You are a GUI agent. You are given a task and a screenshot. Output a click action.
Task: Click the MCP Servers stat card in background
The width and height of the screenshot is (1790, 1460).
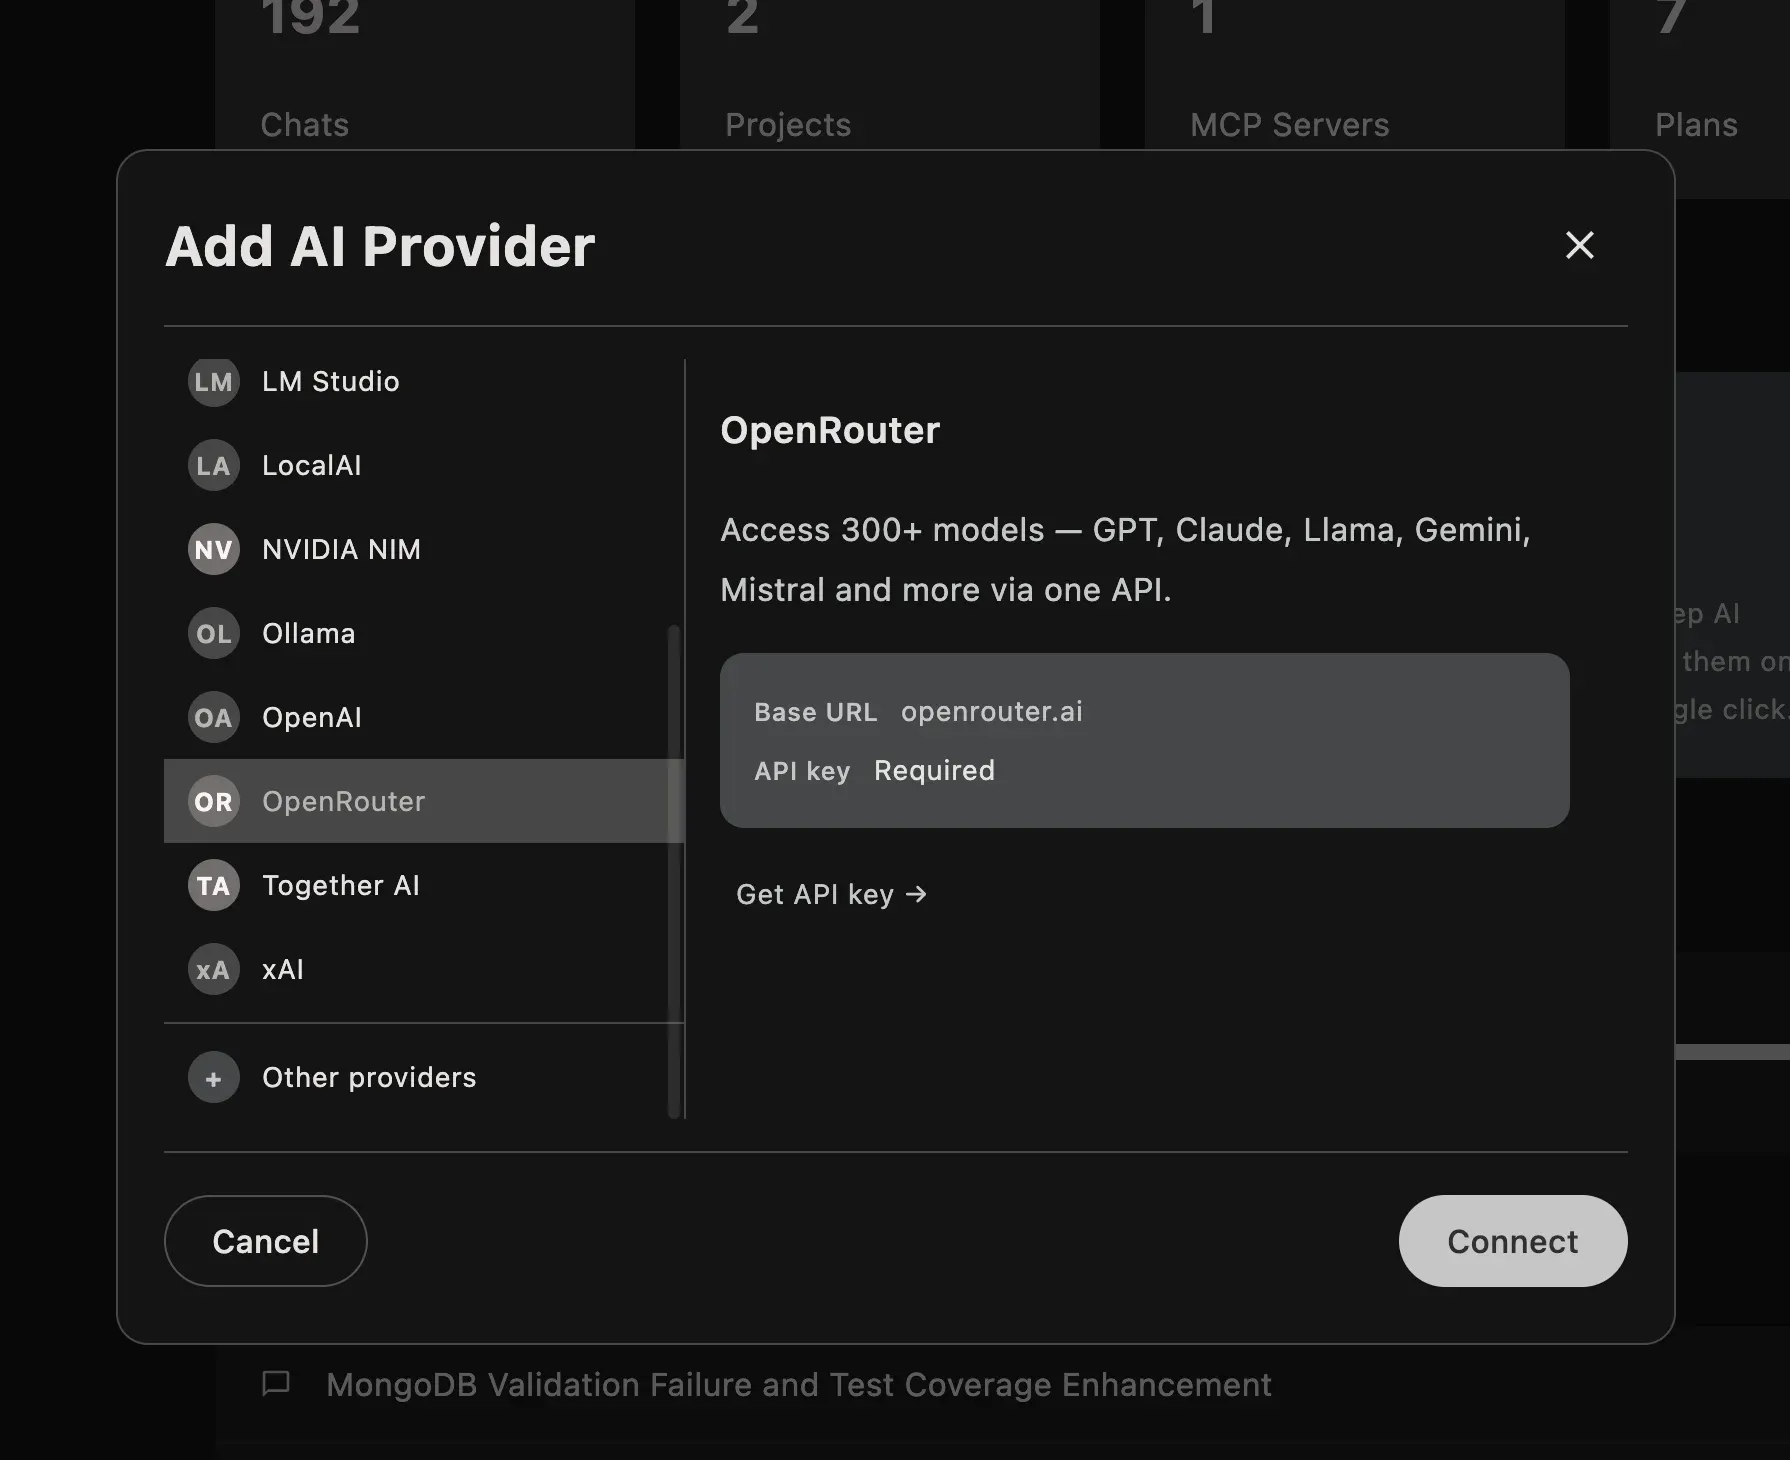click(x=1355, y=75)
